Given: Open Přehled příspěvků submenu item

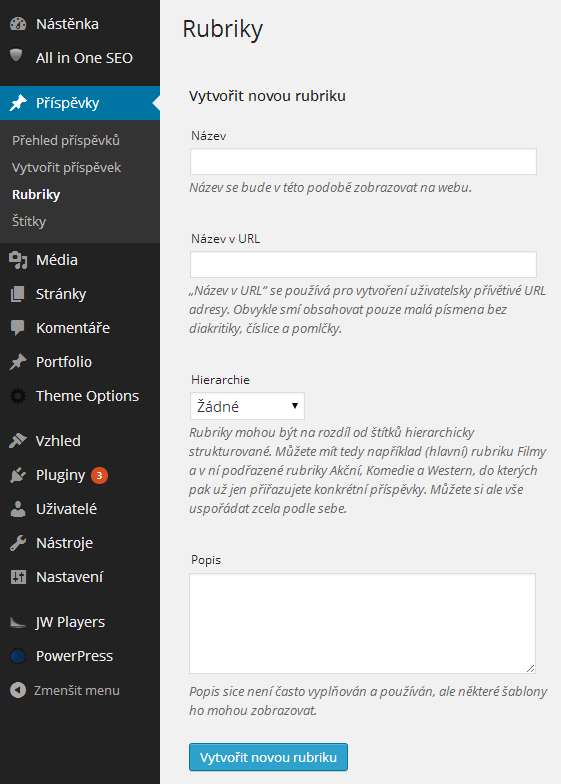Looking at the screenshot, I should (x=66, y=140).
